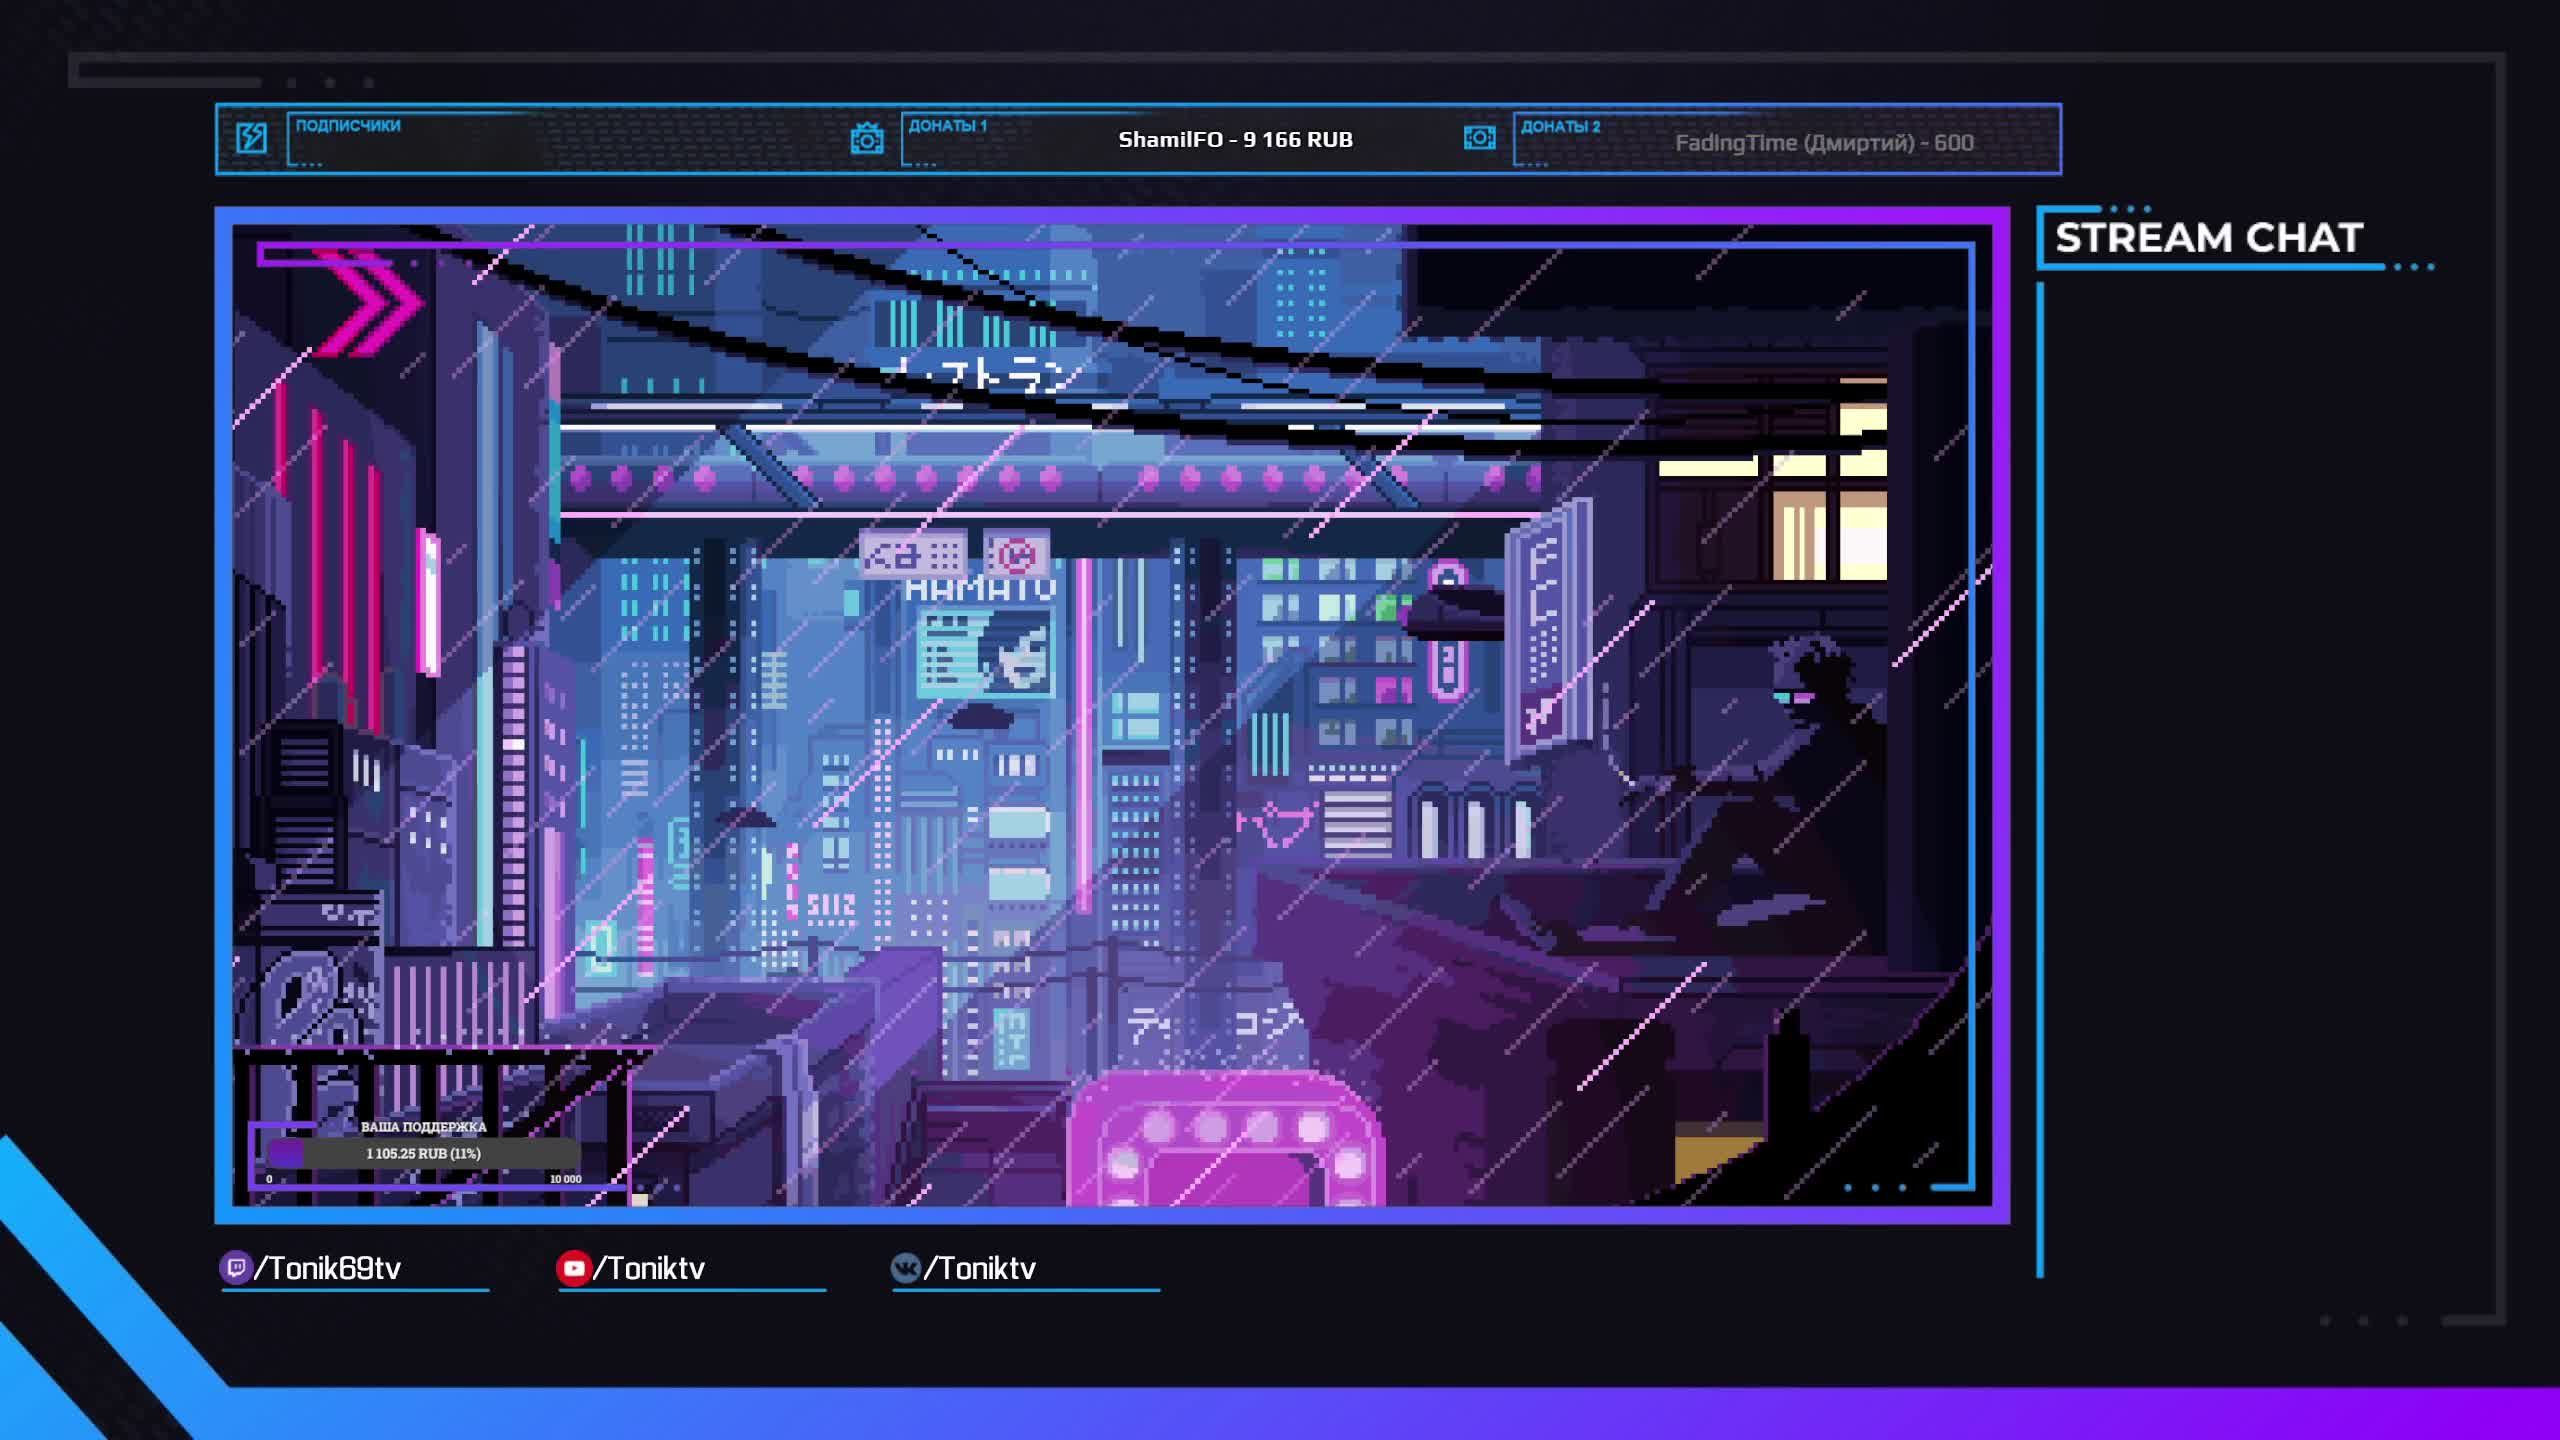This screenshot has width=2560, height=1440.
Task: Click the YouTube logo icon
Action: (x=573, y=1268)
